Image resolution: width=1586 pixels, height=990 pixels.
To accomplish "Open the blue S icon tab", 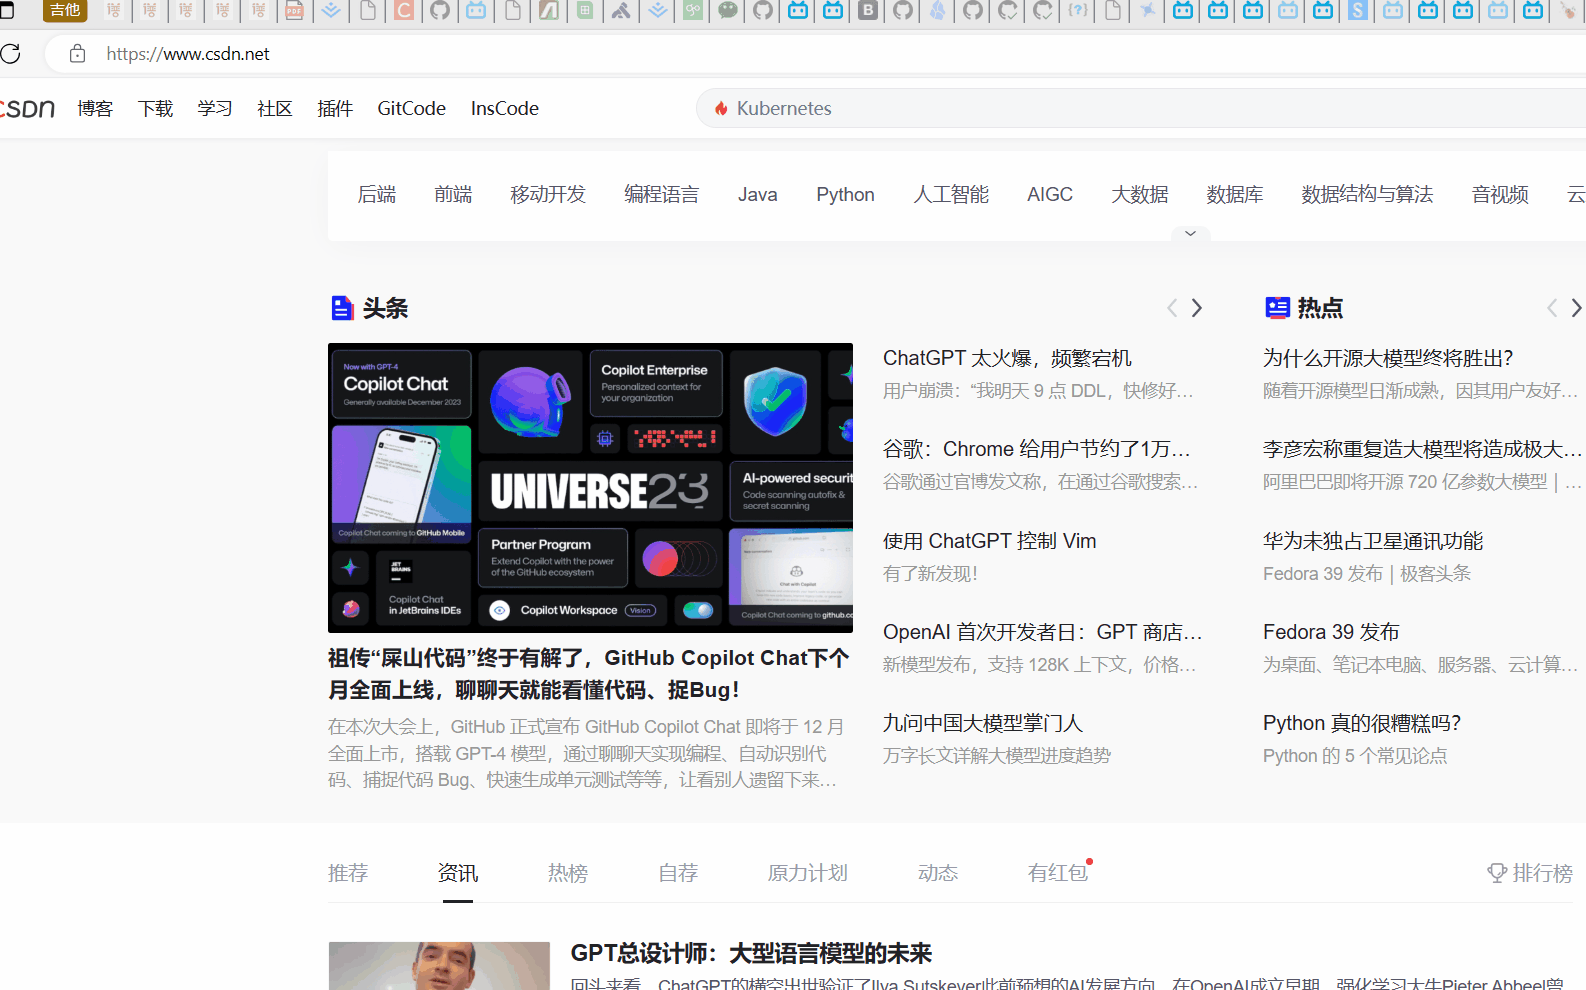I will point(1358,11).
